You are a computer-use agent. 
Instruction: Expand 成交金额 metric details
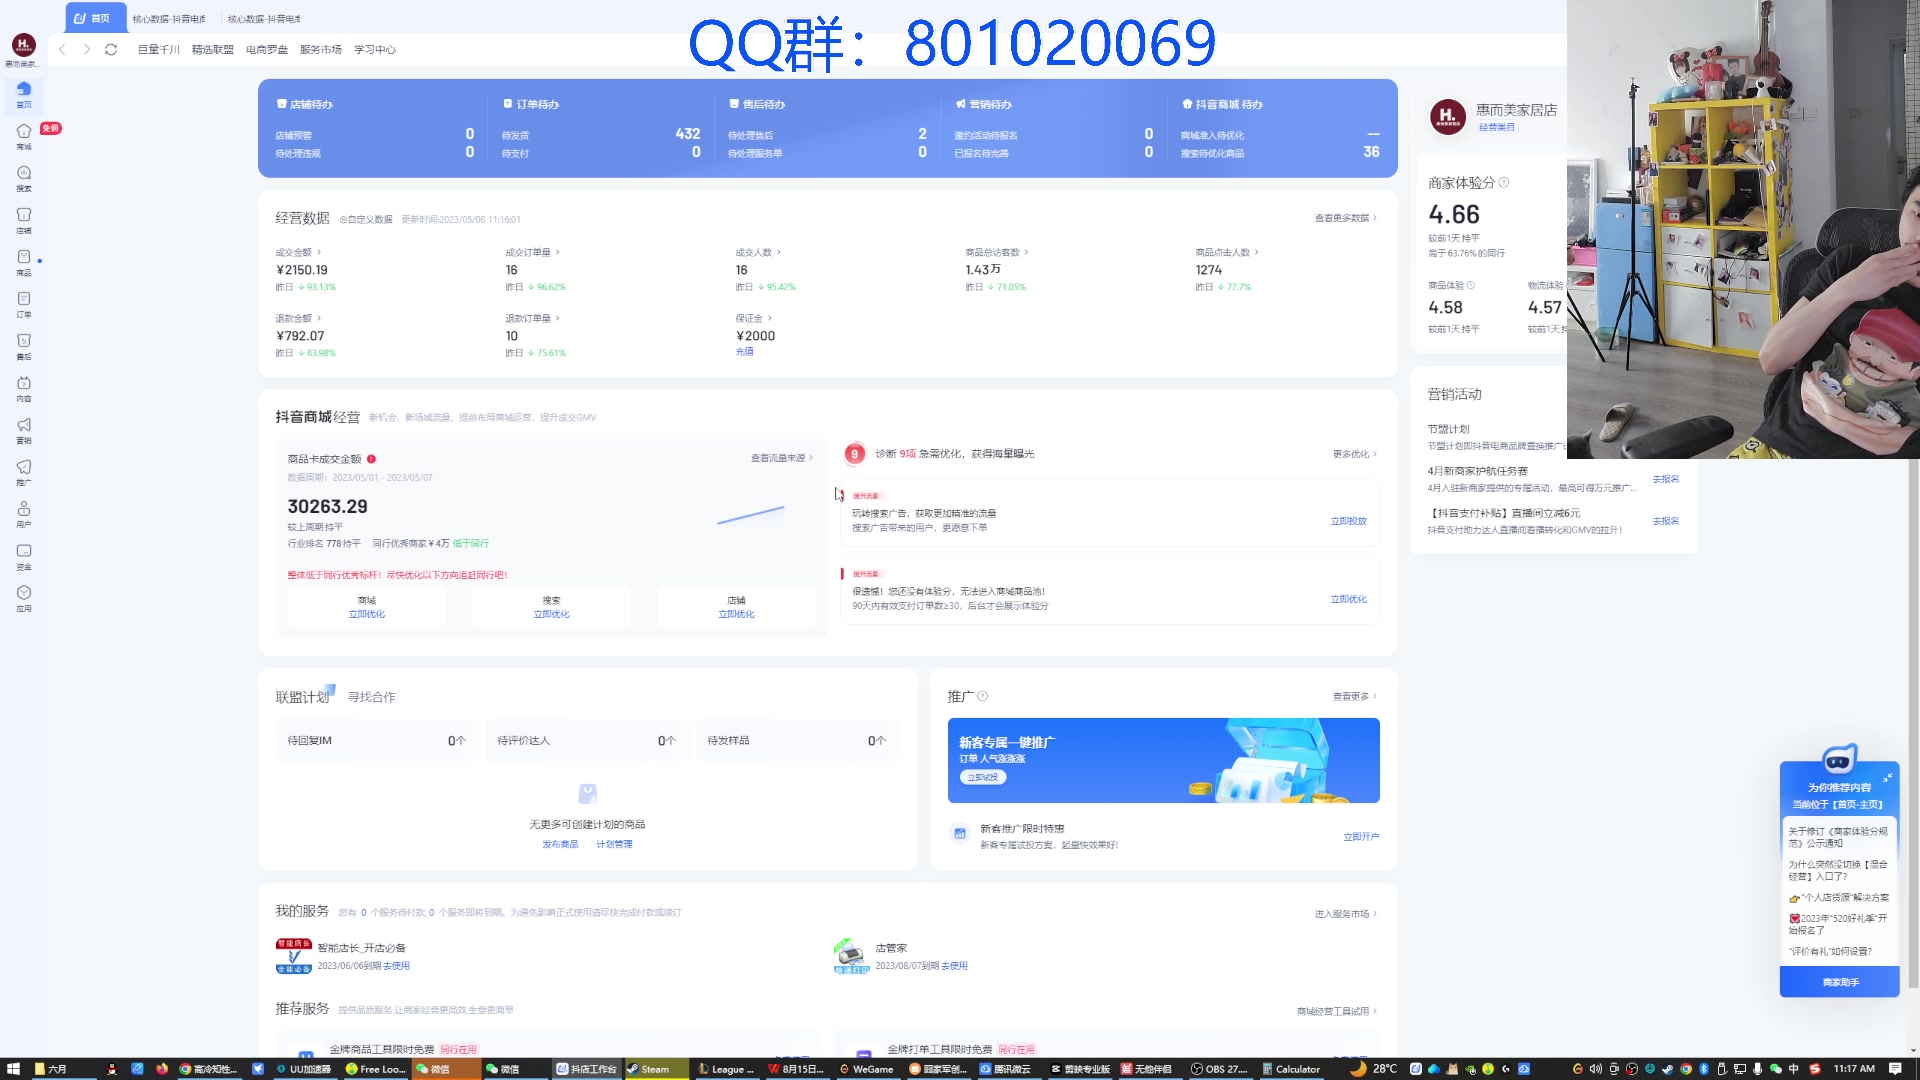[x=298, y=252]
